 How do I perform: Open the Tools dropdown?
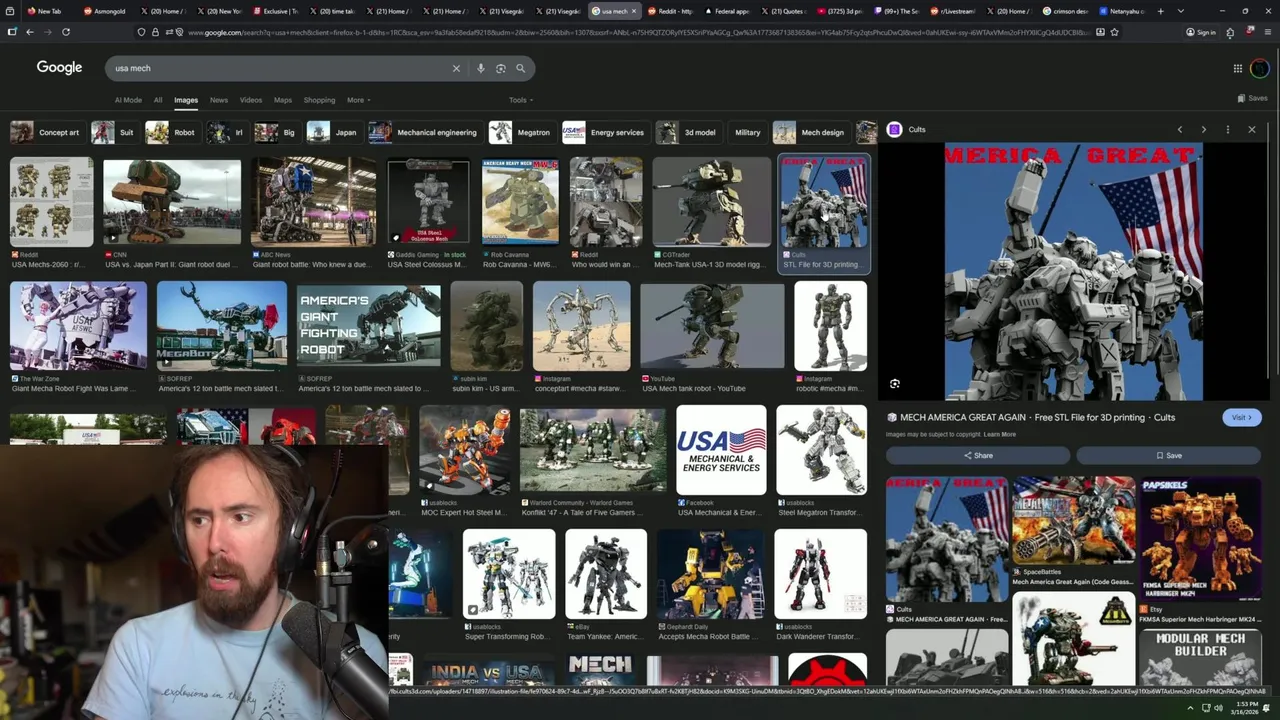(x=520, y=100)
